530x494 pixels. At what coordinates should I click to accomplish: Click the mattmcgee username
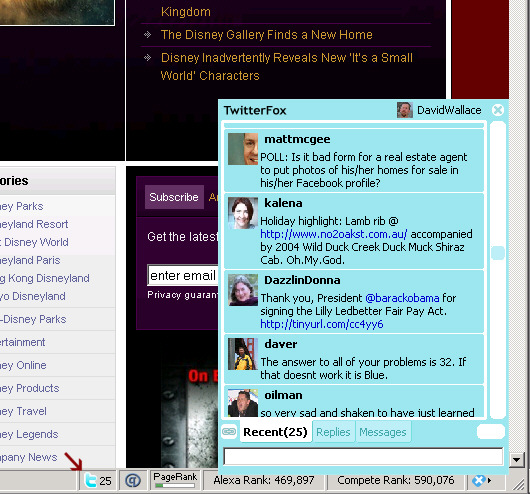297,139
